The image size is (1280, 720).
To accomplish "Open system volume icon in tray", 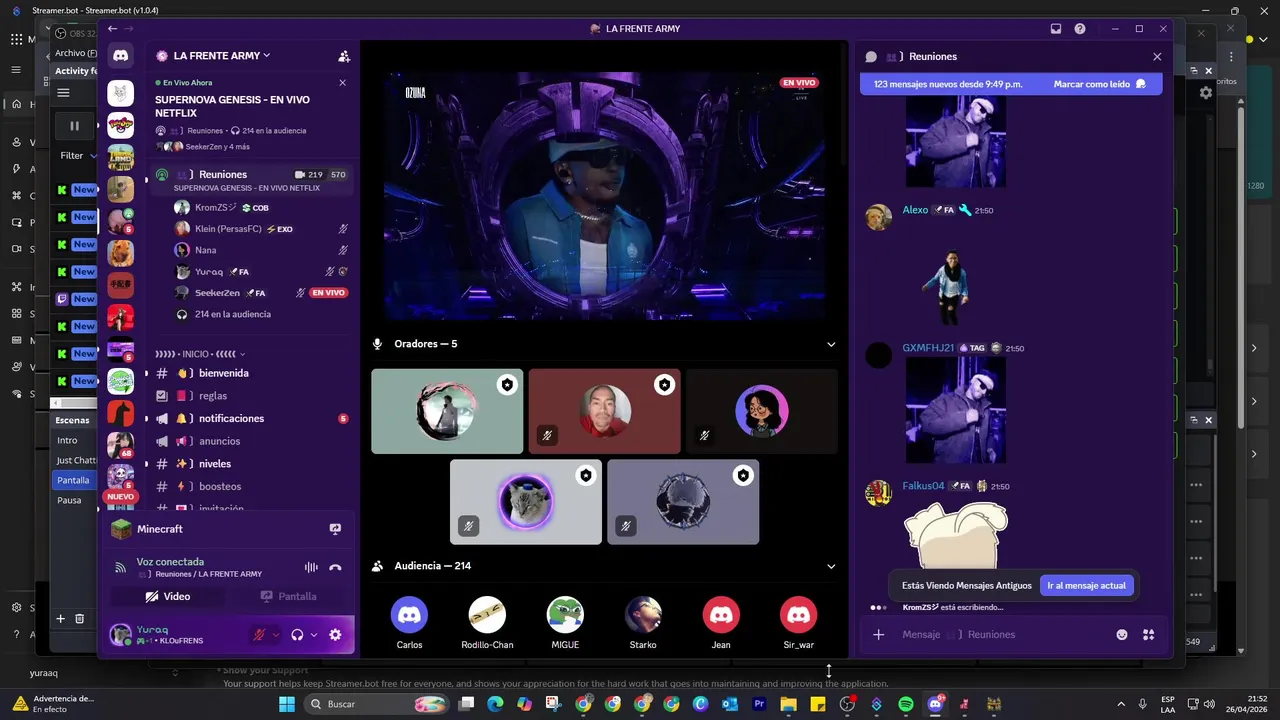I will coord(1211,704).
